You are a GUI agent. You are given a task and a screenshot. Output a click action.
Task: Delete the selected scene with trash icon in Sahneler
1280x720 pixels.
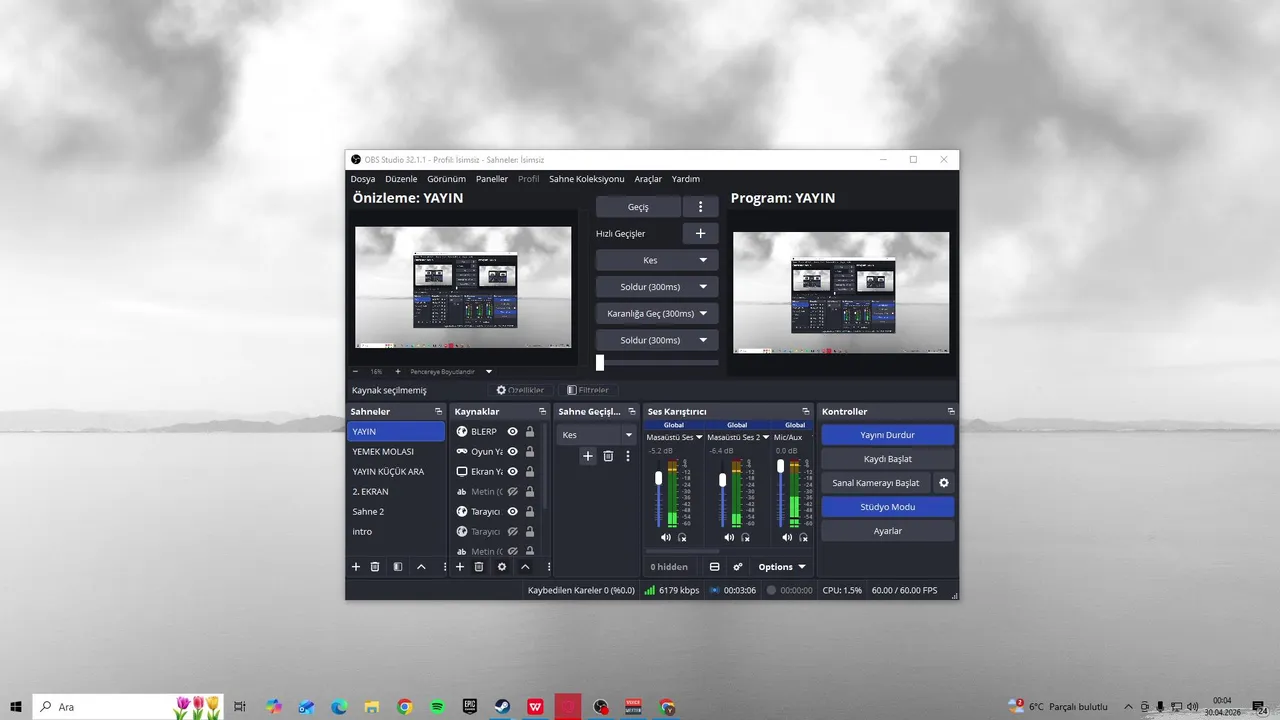[x=375, y=567]
